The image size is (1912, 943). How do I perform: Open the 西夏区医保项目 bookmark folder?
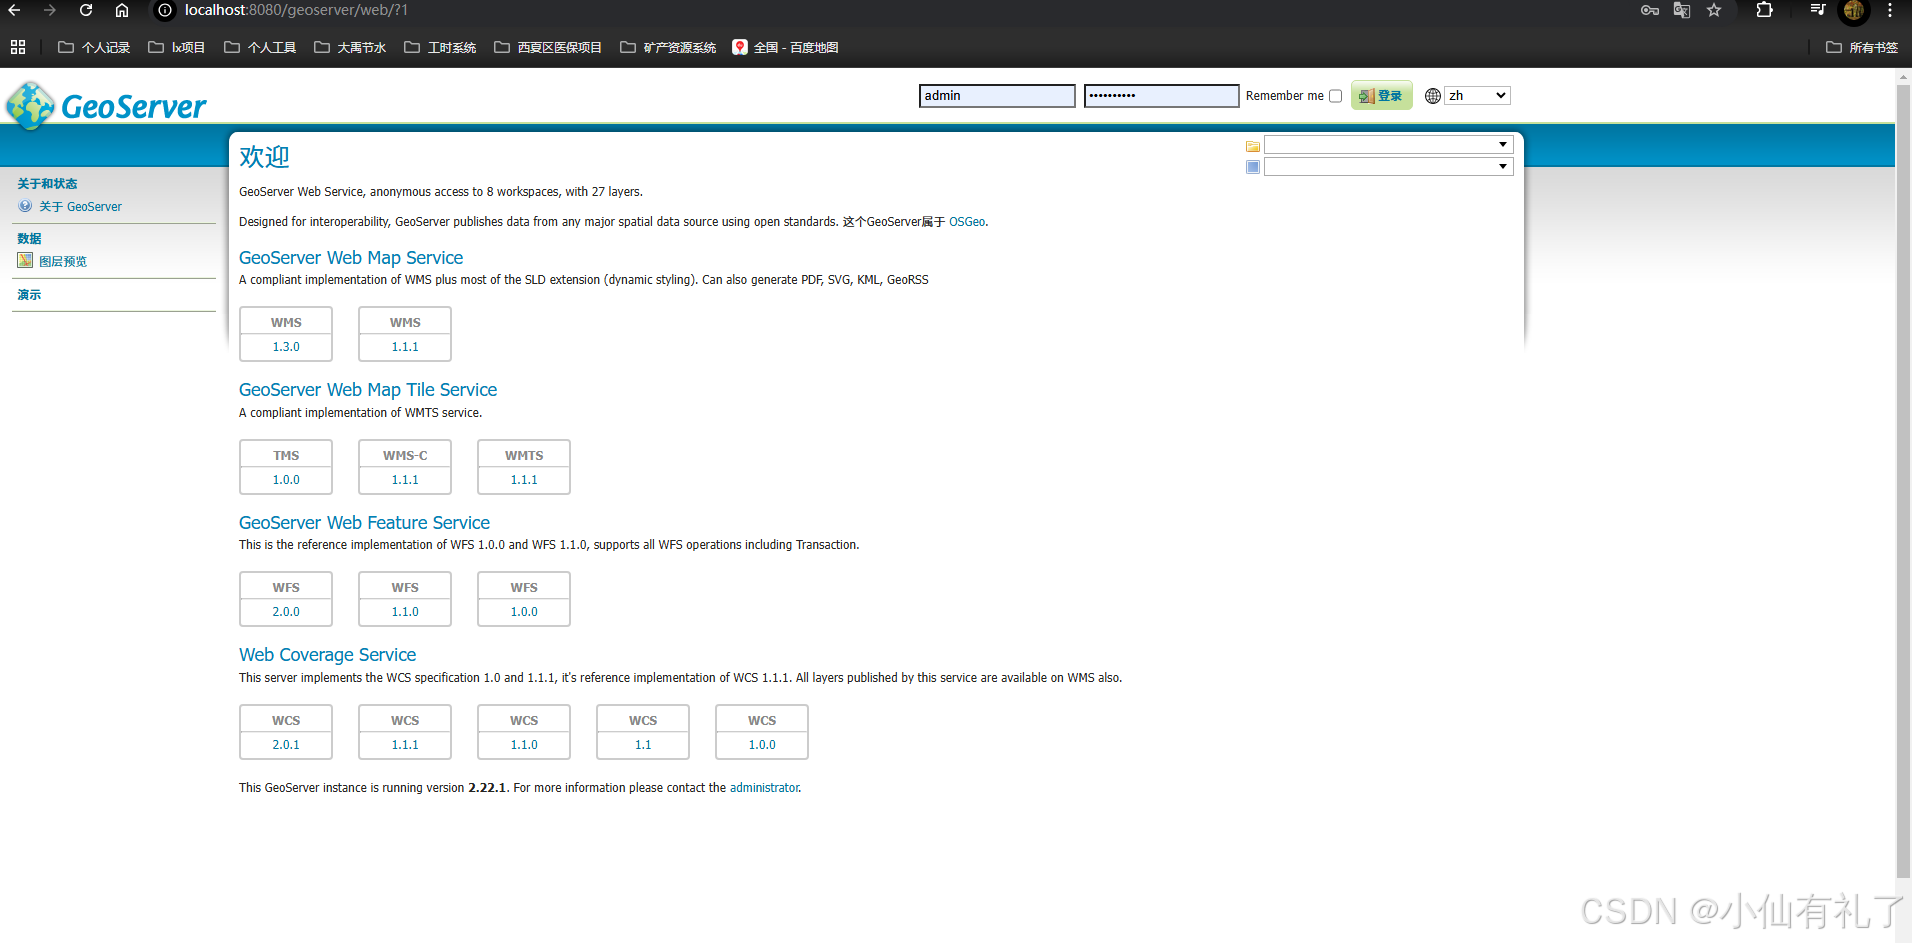[548, 47]
